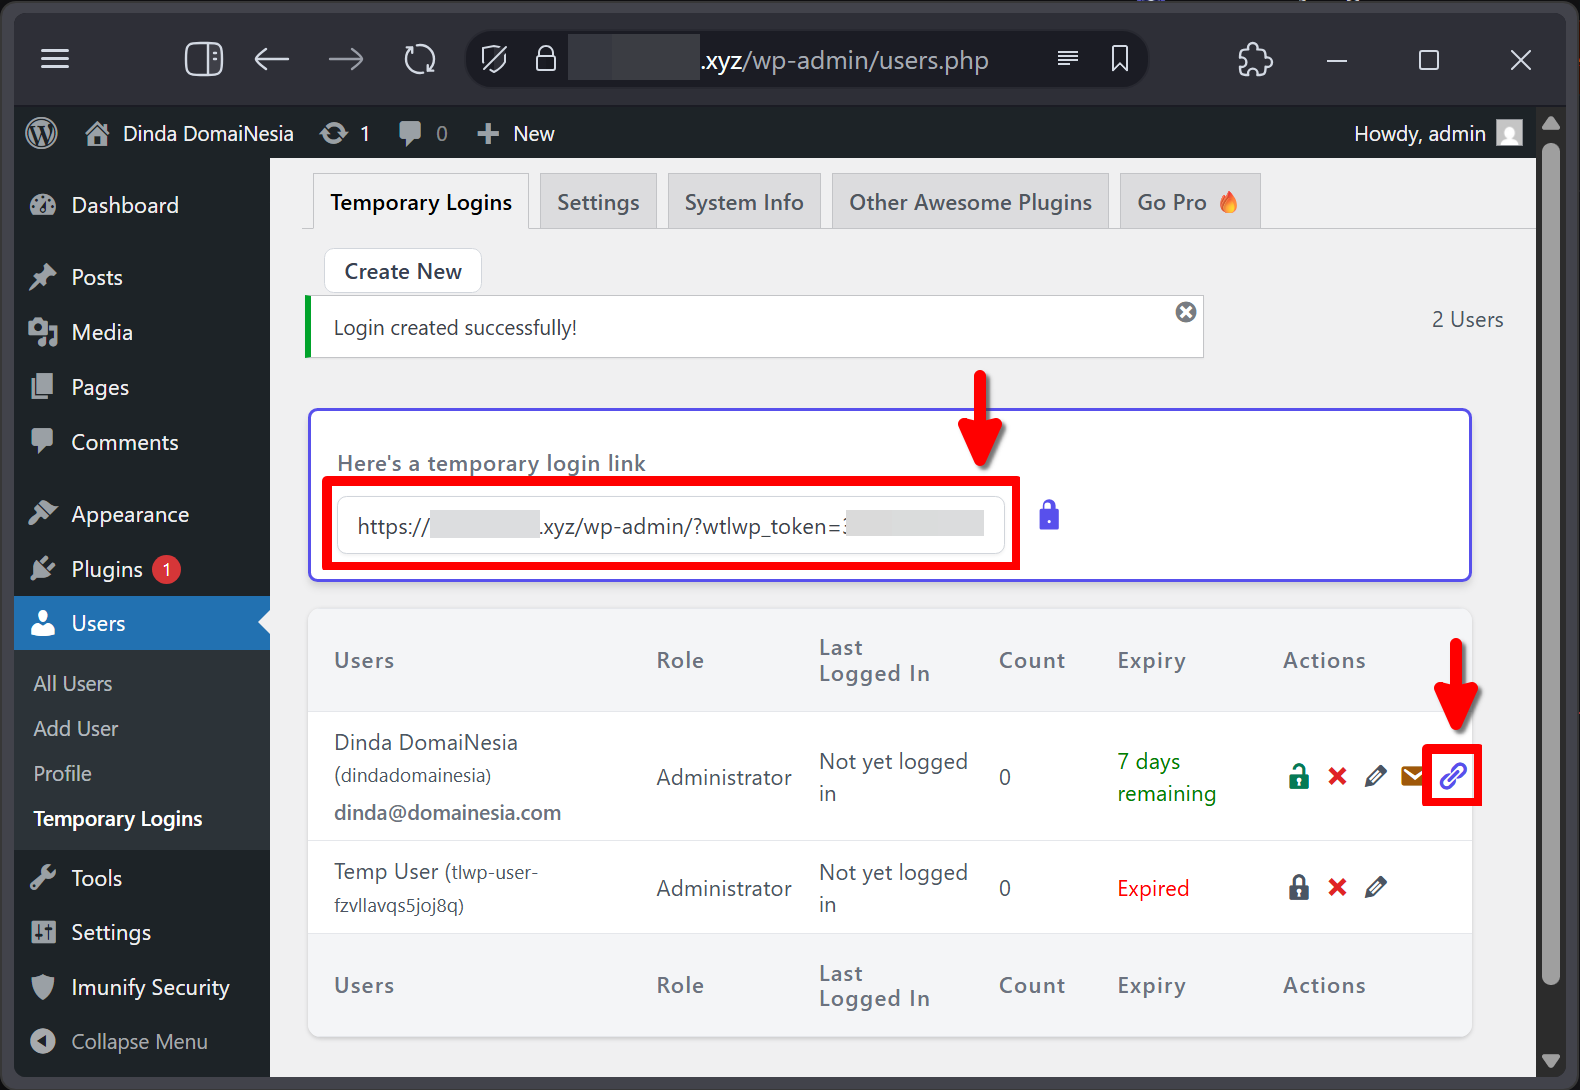Image resolution: width=1580 pixels, height=1090 pixels.
Task: Copy login link for Dinda DomaiNesia
Action: [x=1453, y=776]
